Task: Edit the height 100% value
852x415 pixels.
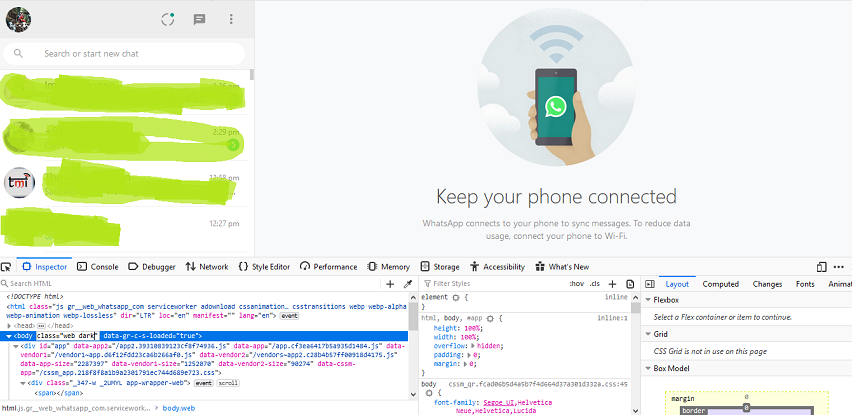Action: point(470,329)
